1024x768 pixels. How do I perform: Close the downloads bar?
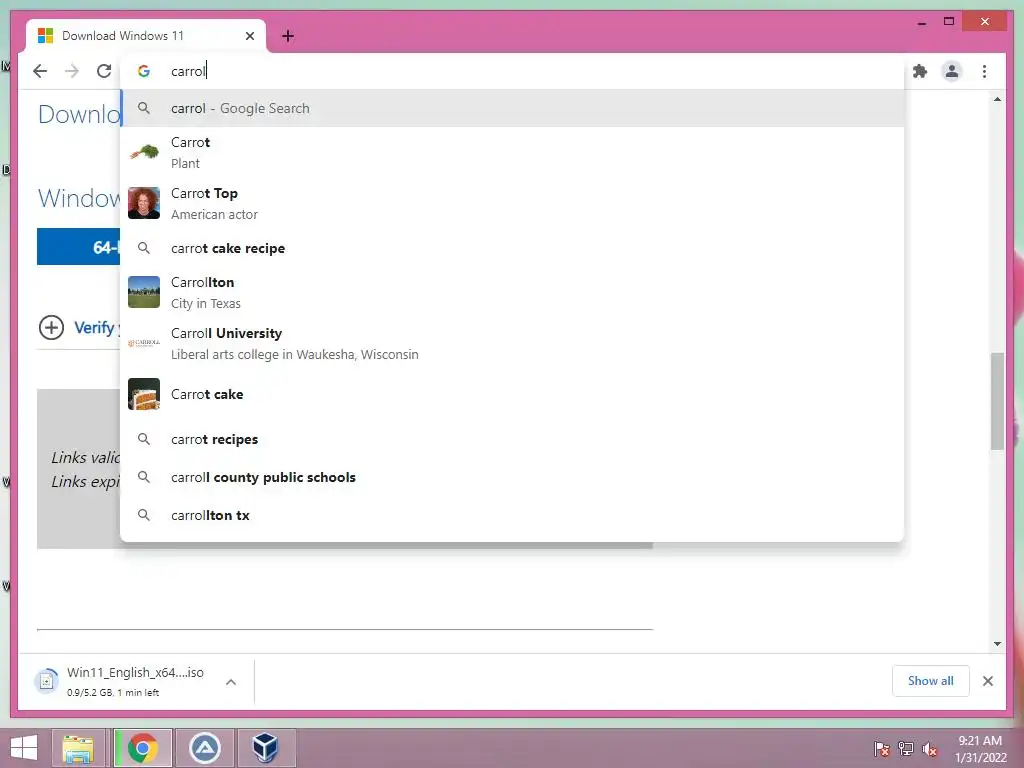987,681
